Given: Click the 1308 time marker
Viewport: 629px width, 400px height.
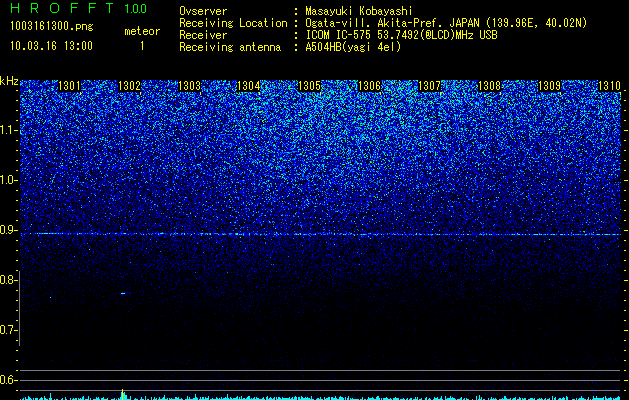Looking at the screenshot, I should tap(489, 86).
